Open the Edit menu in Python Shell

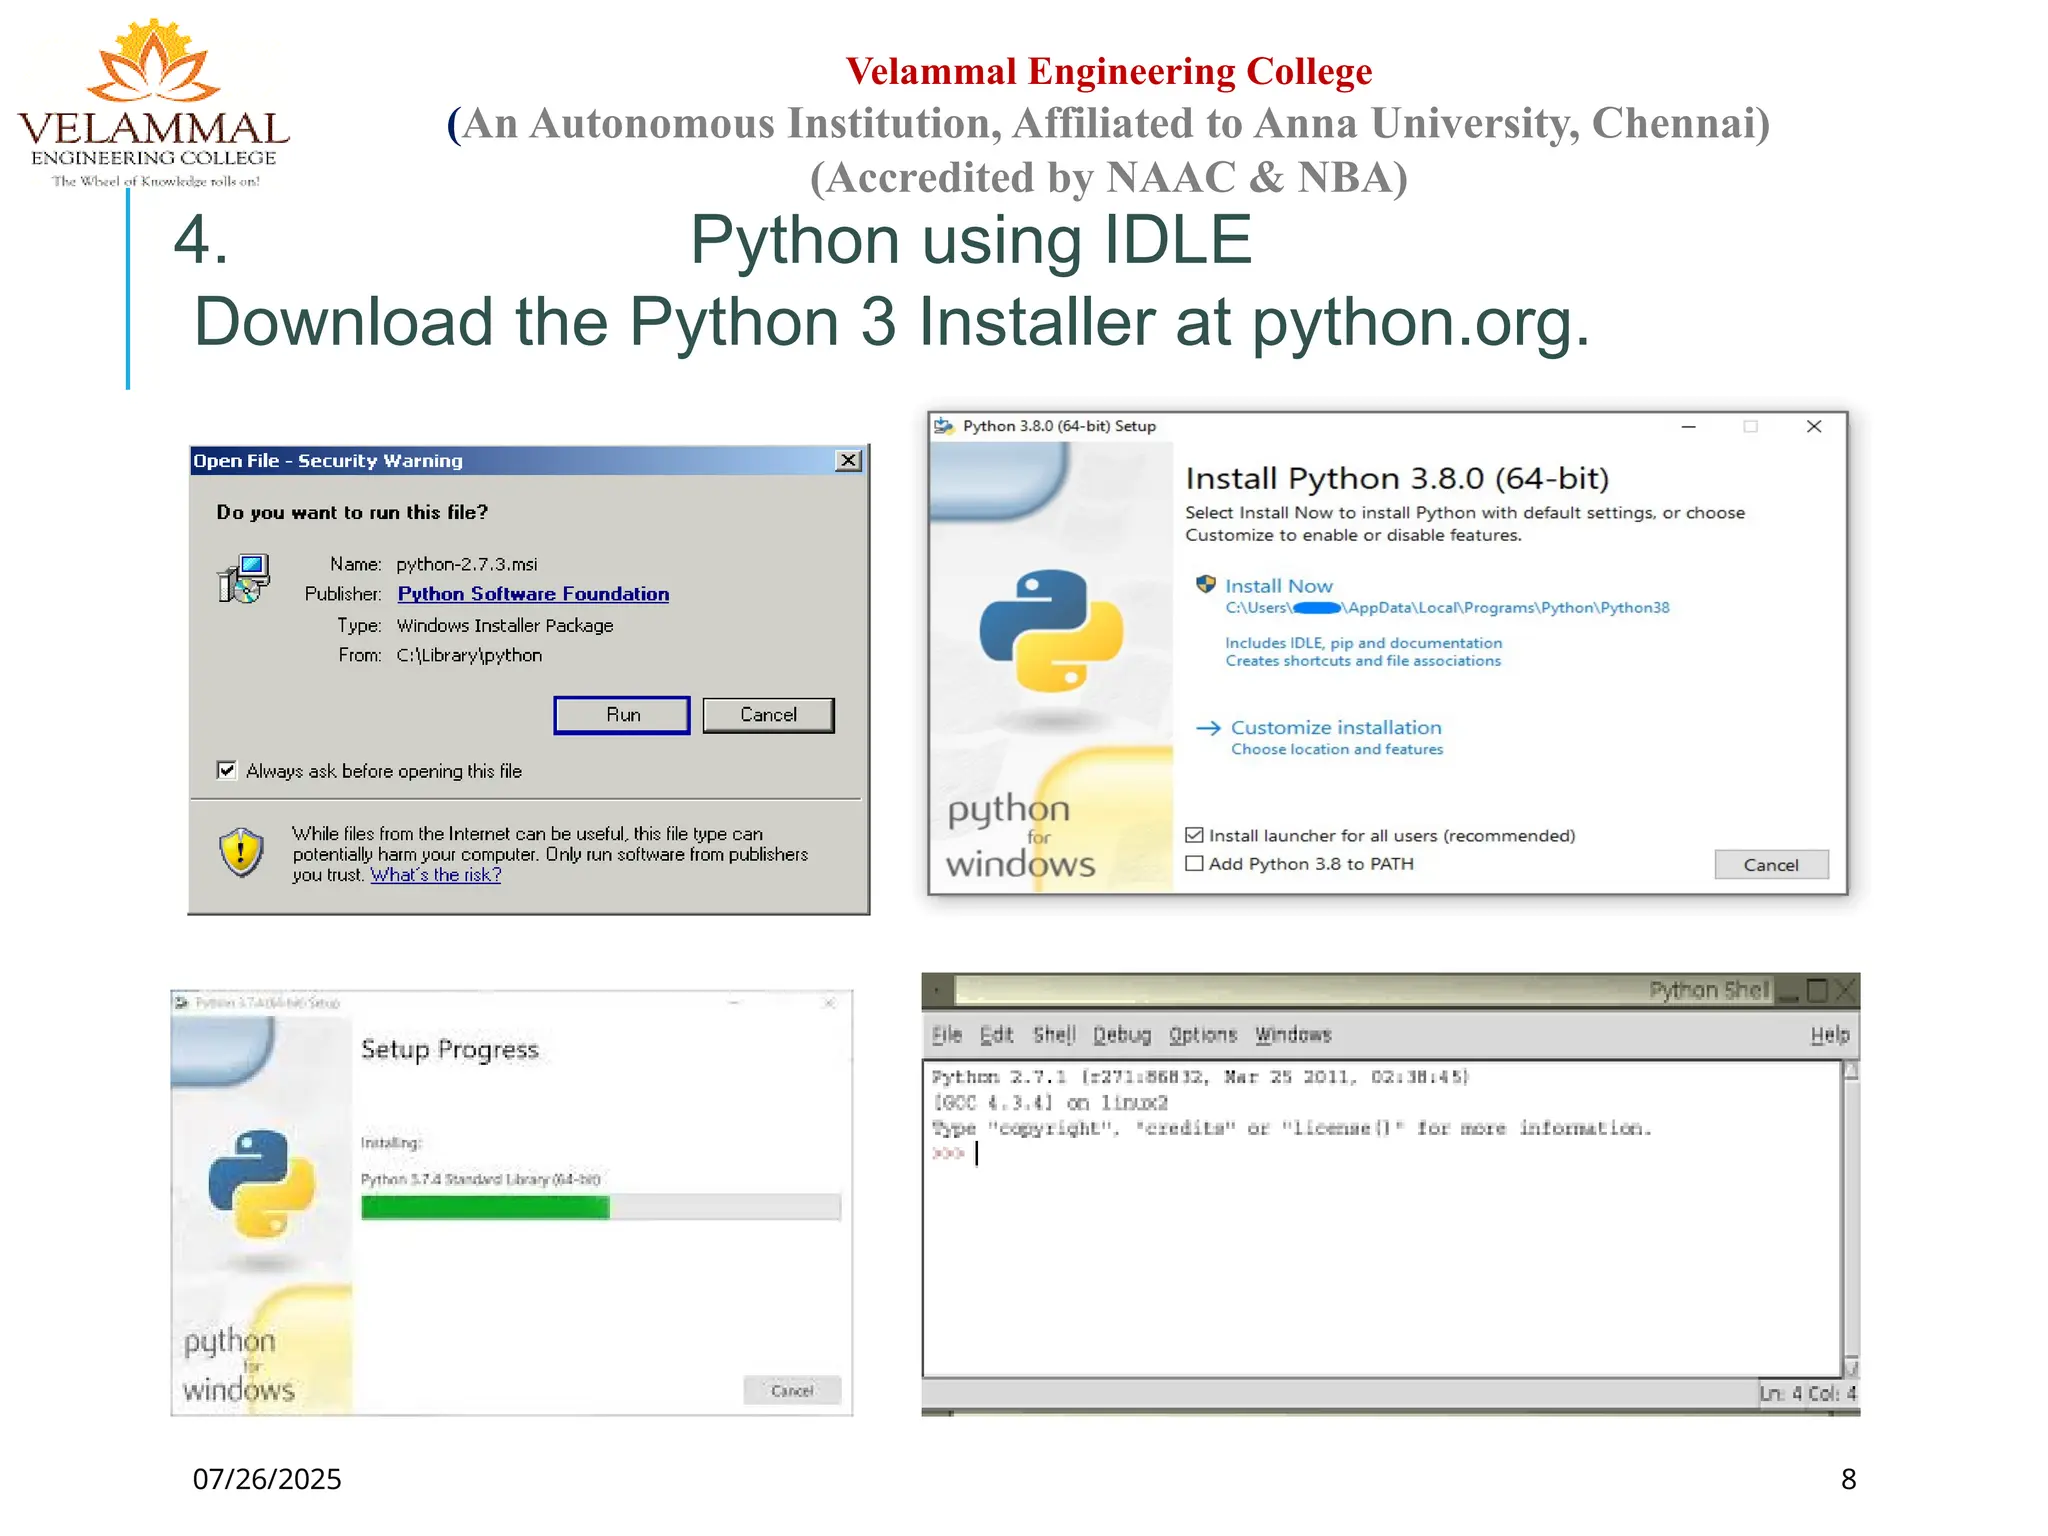pos(996,1035)
